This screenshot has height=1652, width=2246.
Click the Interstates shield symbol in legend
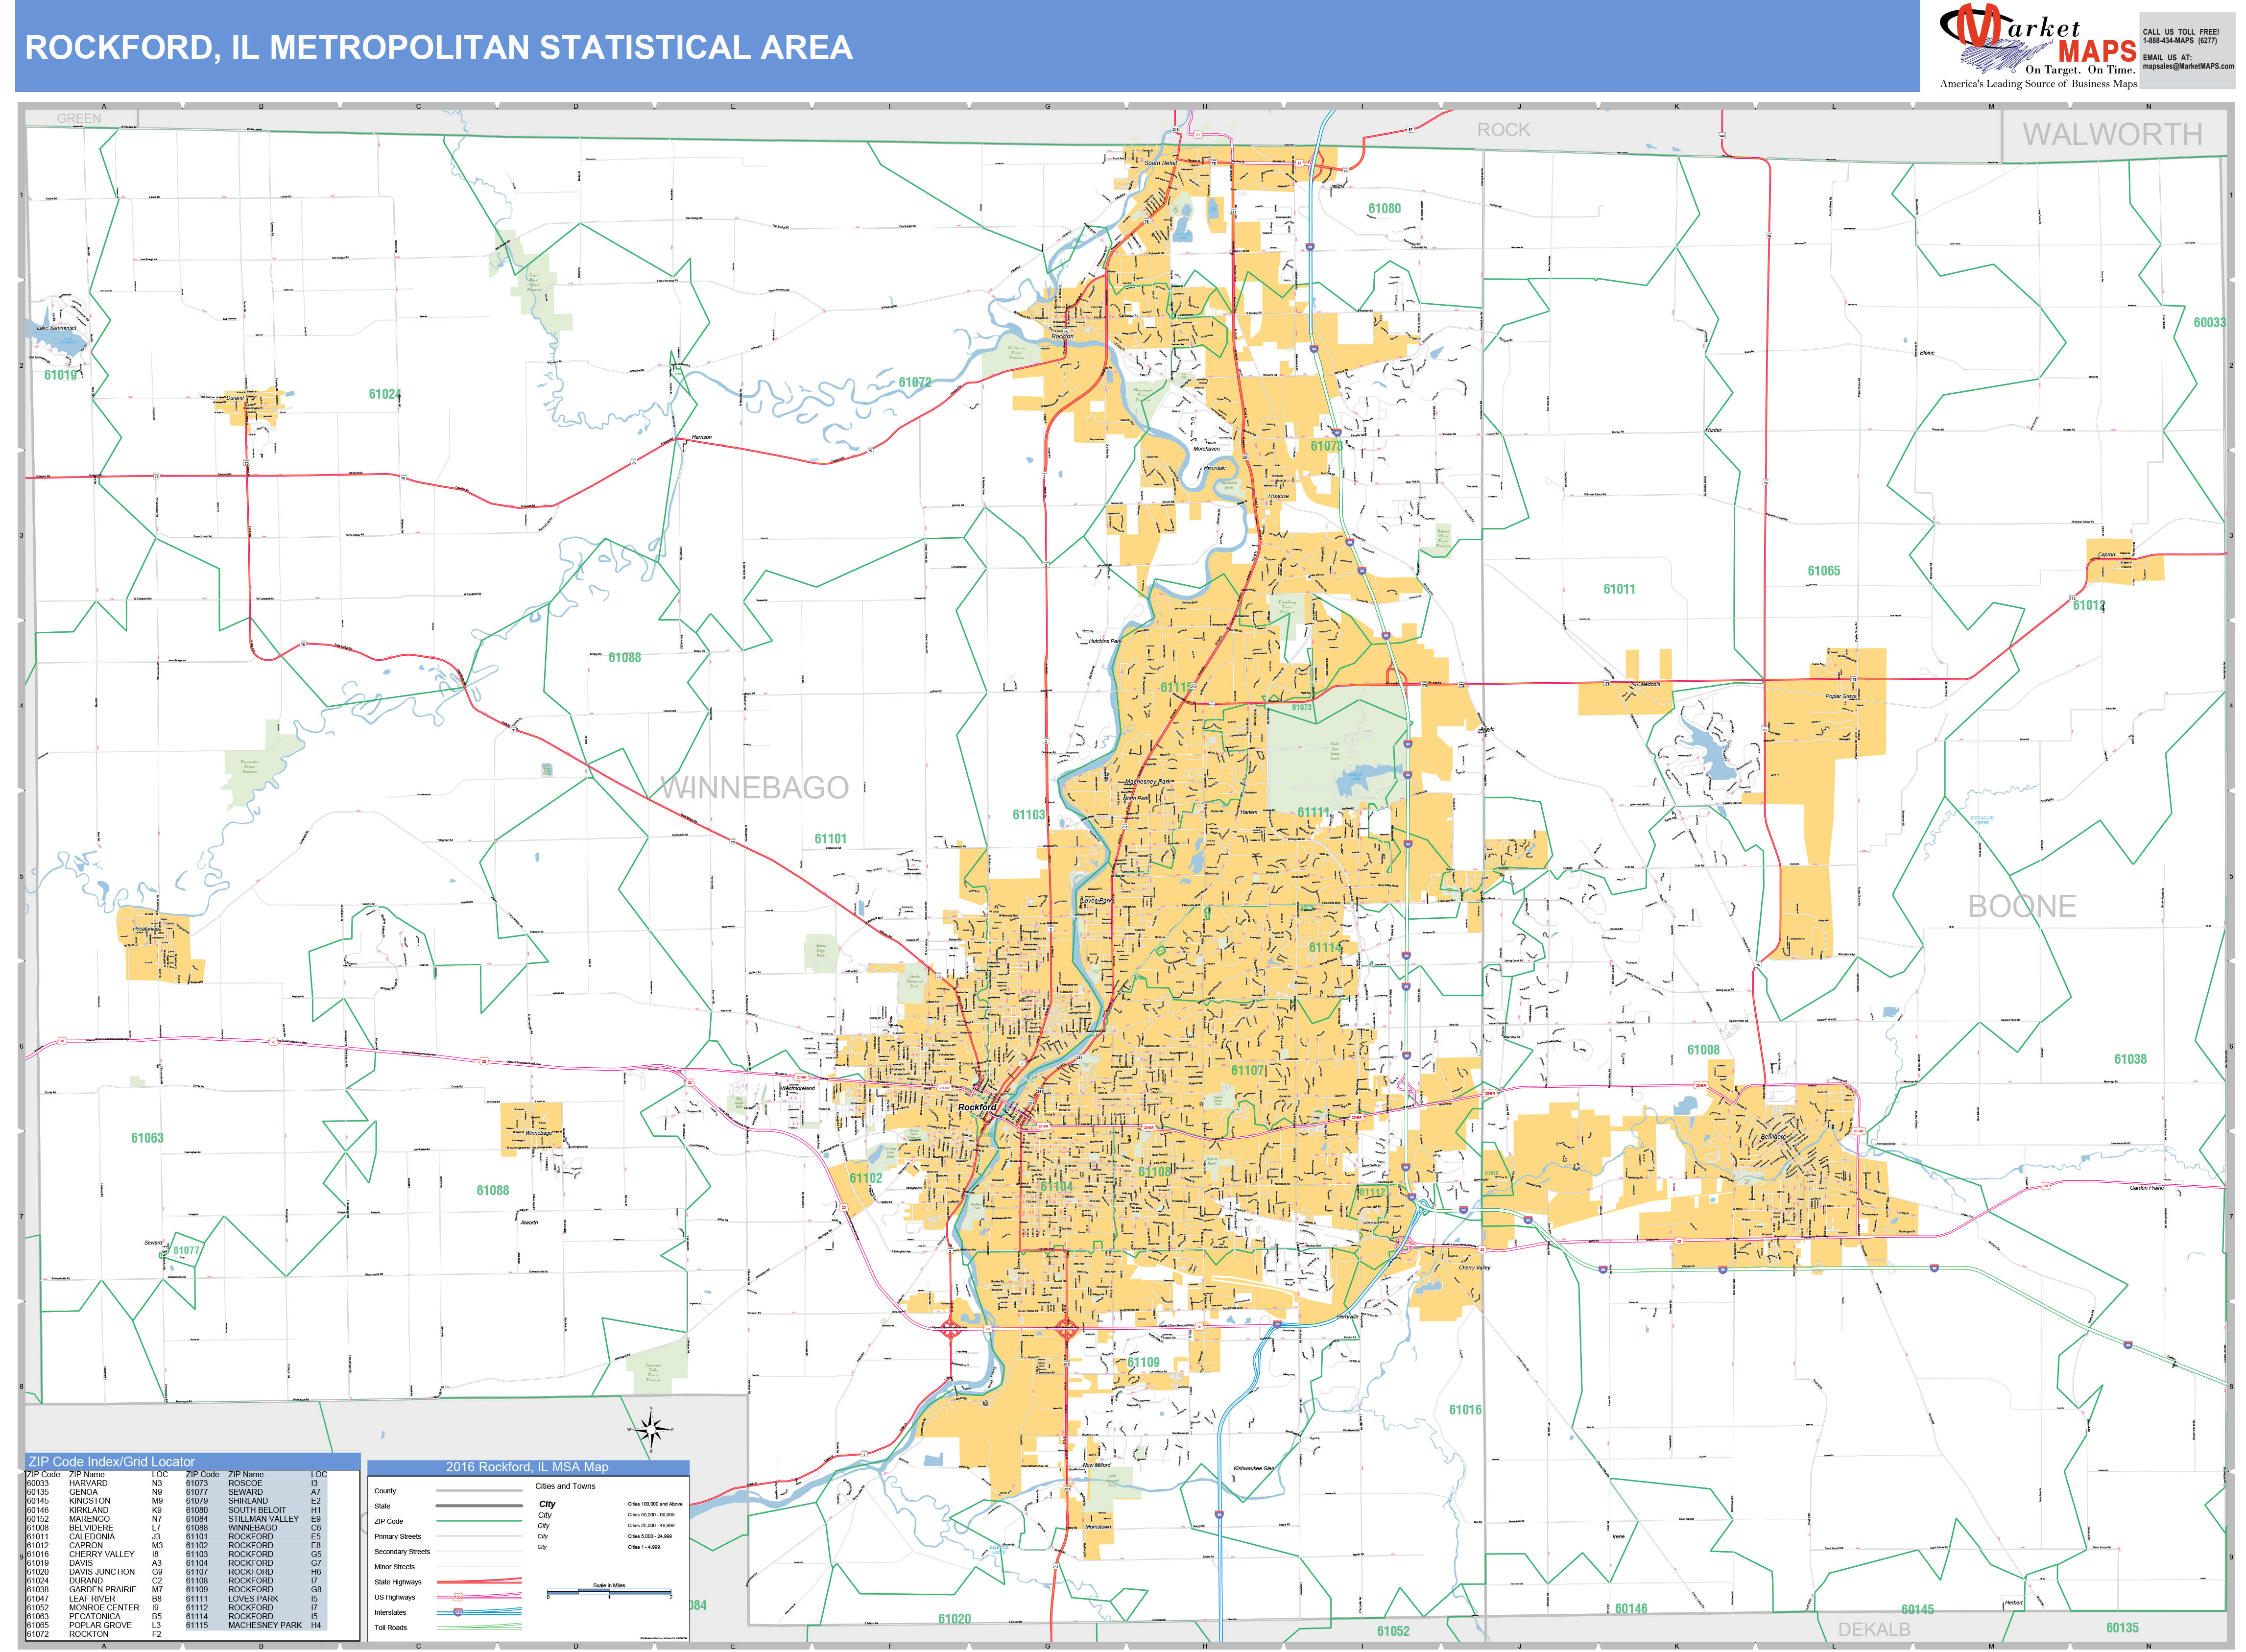pos(459,1612)
